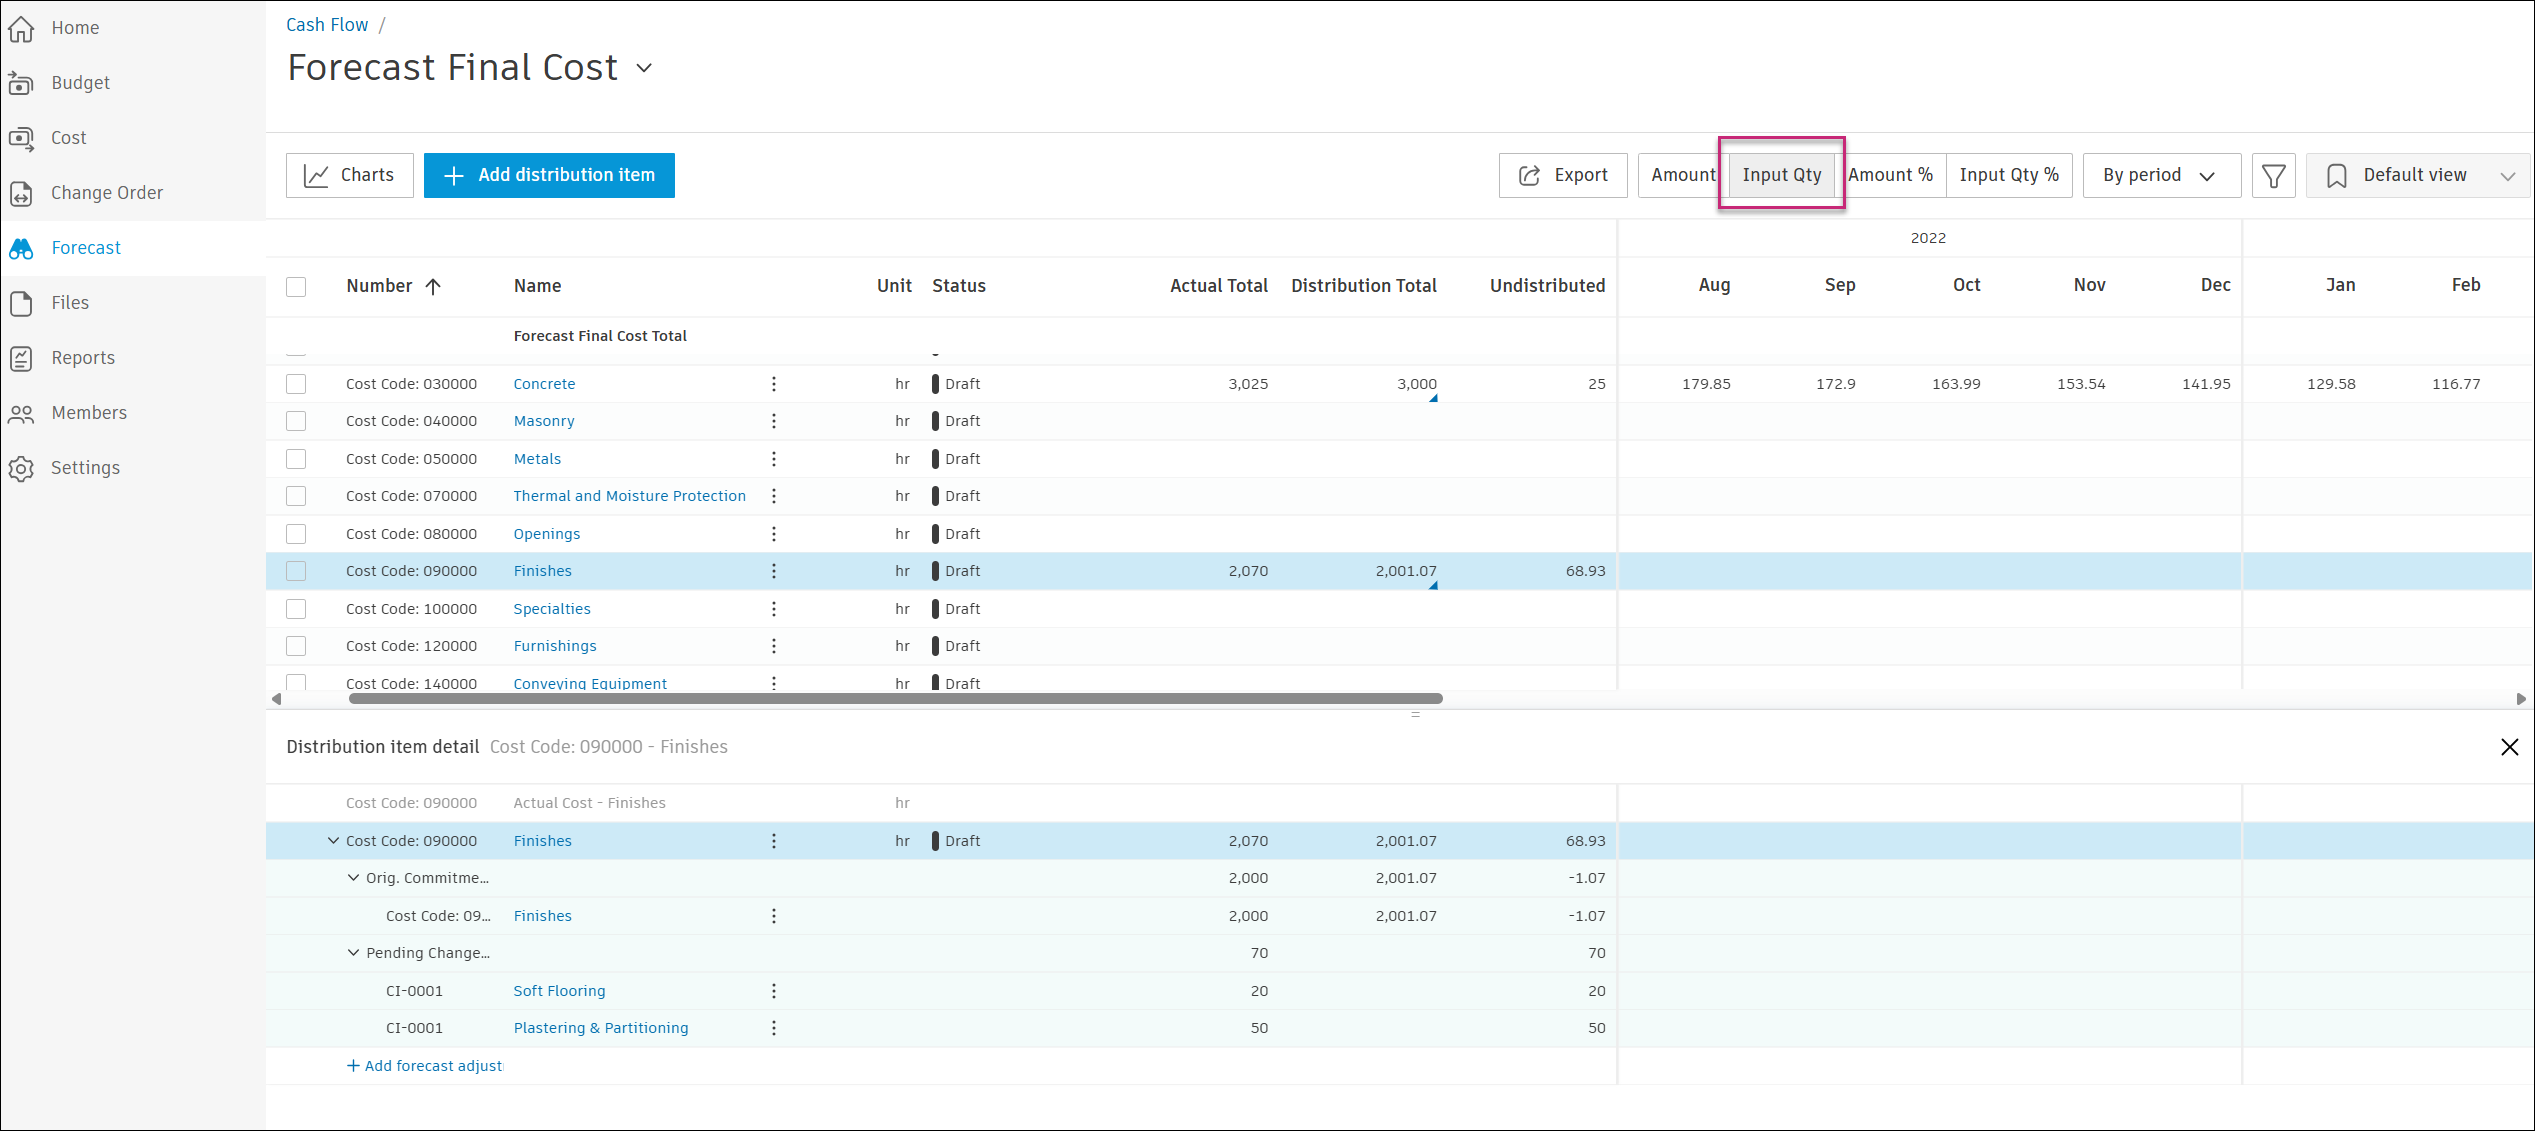Expand the Default view dropdown

tap(2417, 176)
